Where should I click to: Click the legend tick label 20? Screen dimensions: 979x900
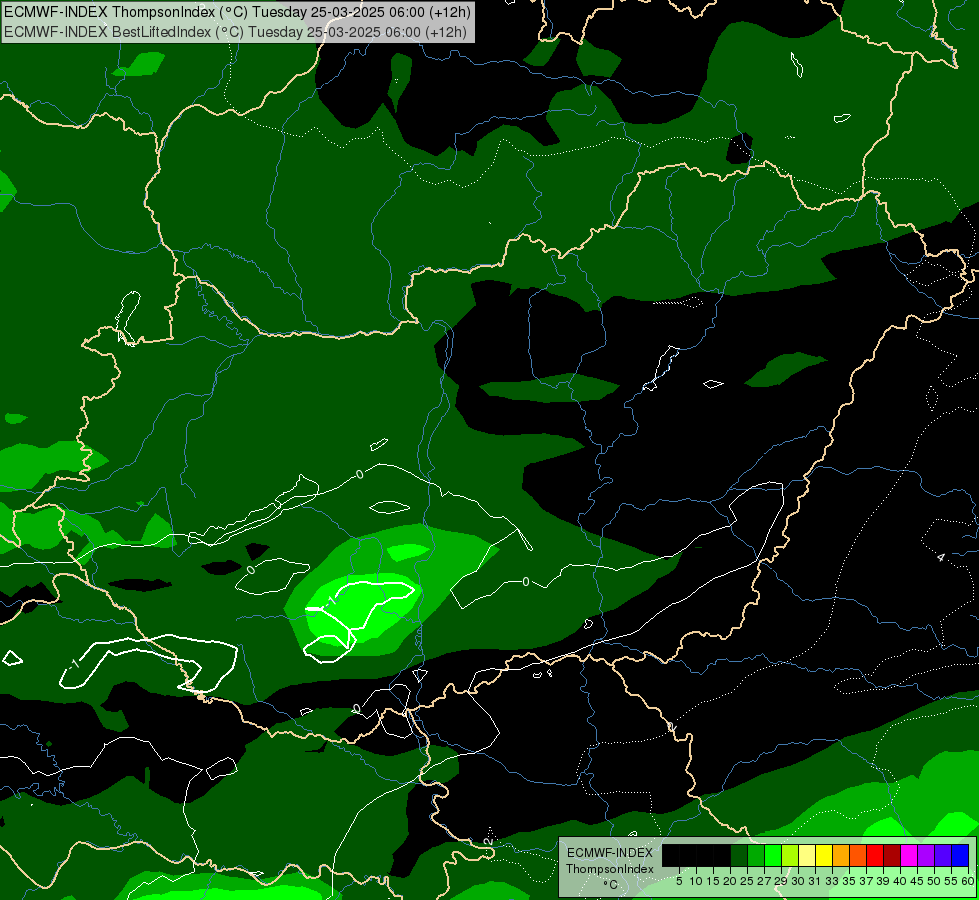(x=731, y=881)
